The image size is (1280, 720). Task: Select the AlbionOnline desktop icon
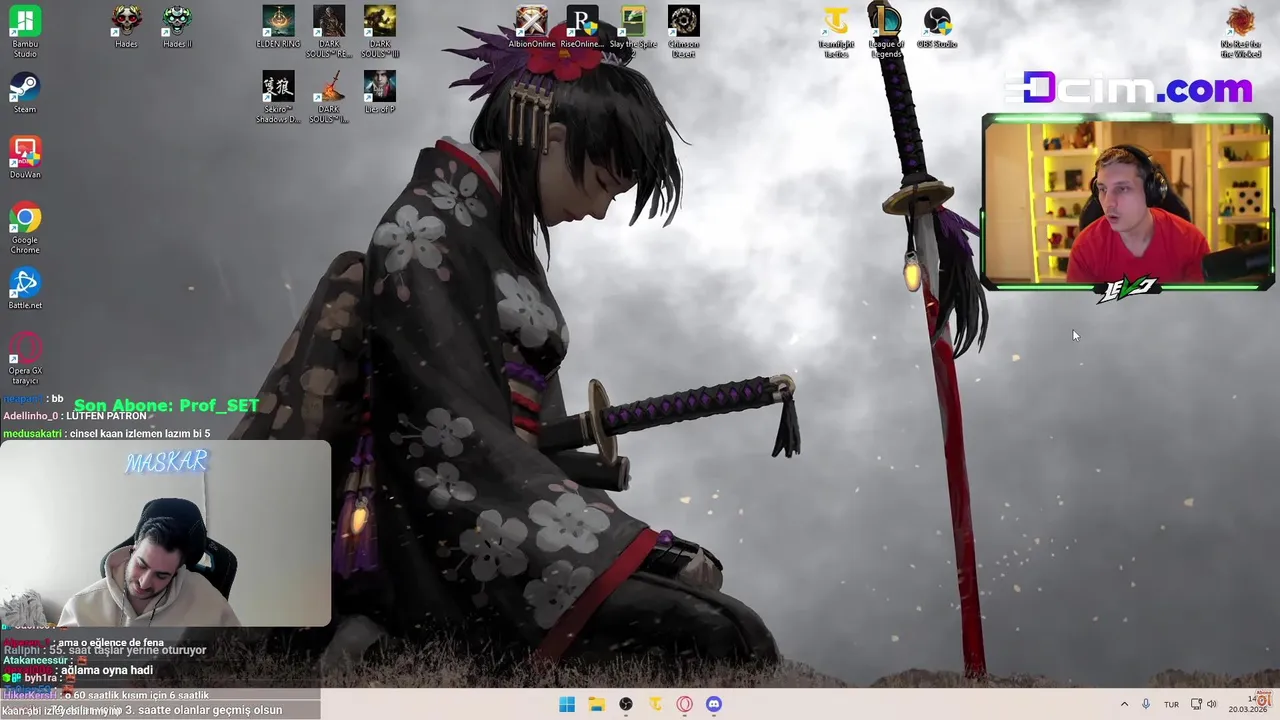click(531, 27)
